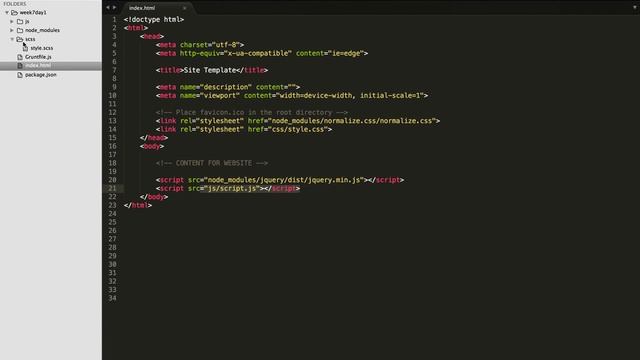Go to next tab with right arrow
Viewport: 640px width, 360px height.
(114, 7)
